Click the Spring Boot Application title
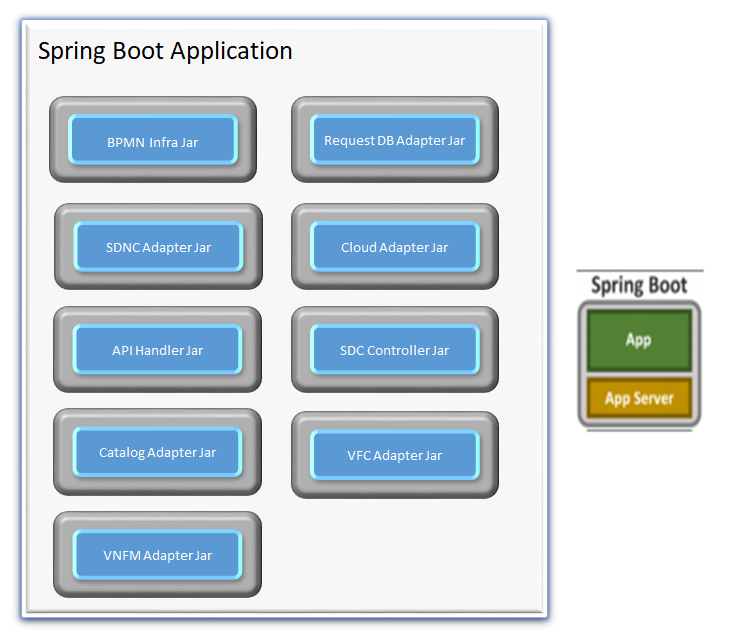The image size is (734, 641). coord(165,51)
